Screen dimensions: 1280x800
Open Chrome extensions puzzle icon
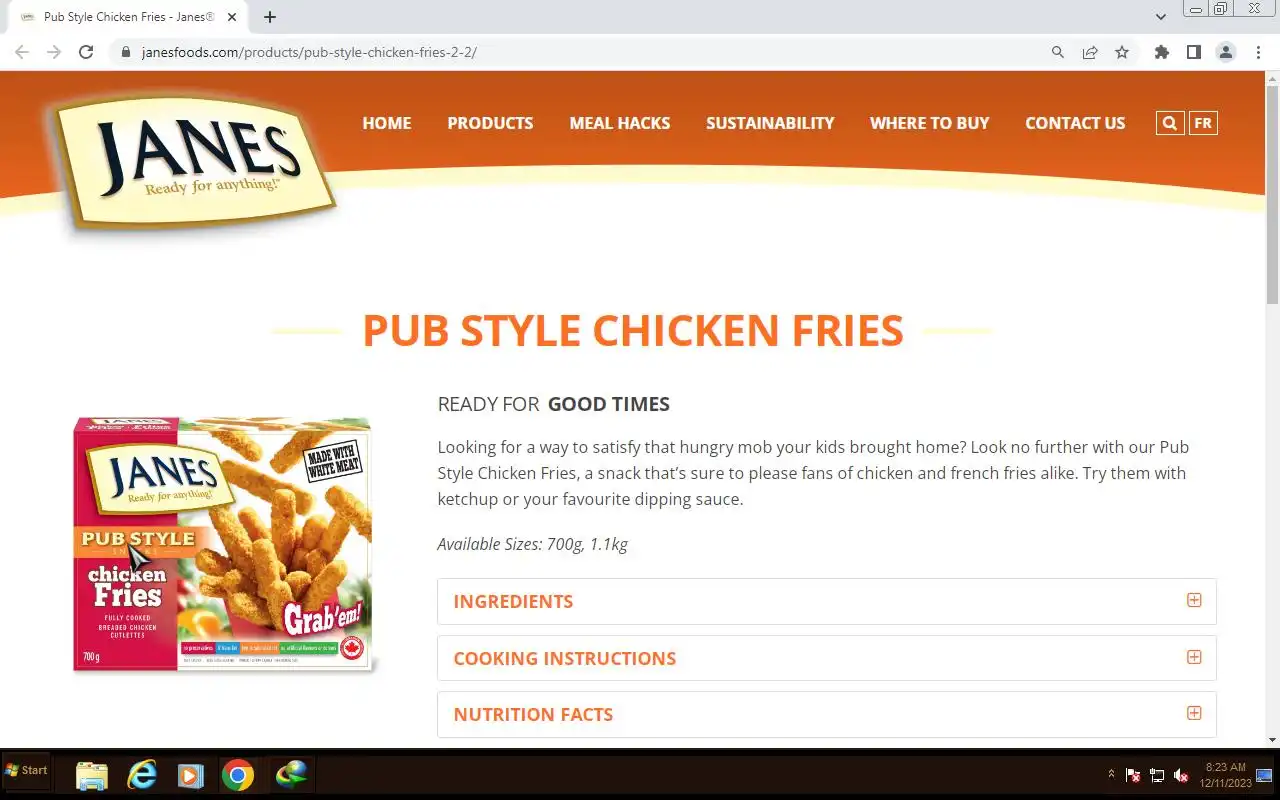[x=1161, y=52]
